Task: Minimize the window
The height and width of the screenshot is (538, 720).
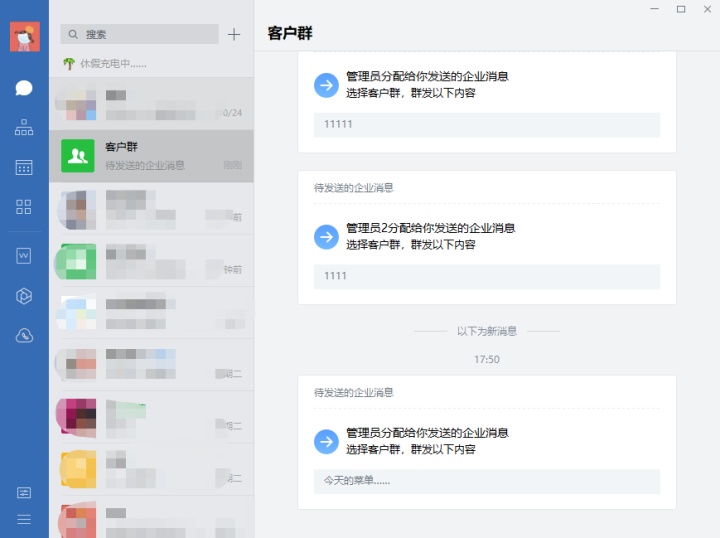Action: point(654,9)
